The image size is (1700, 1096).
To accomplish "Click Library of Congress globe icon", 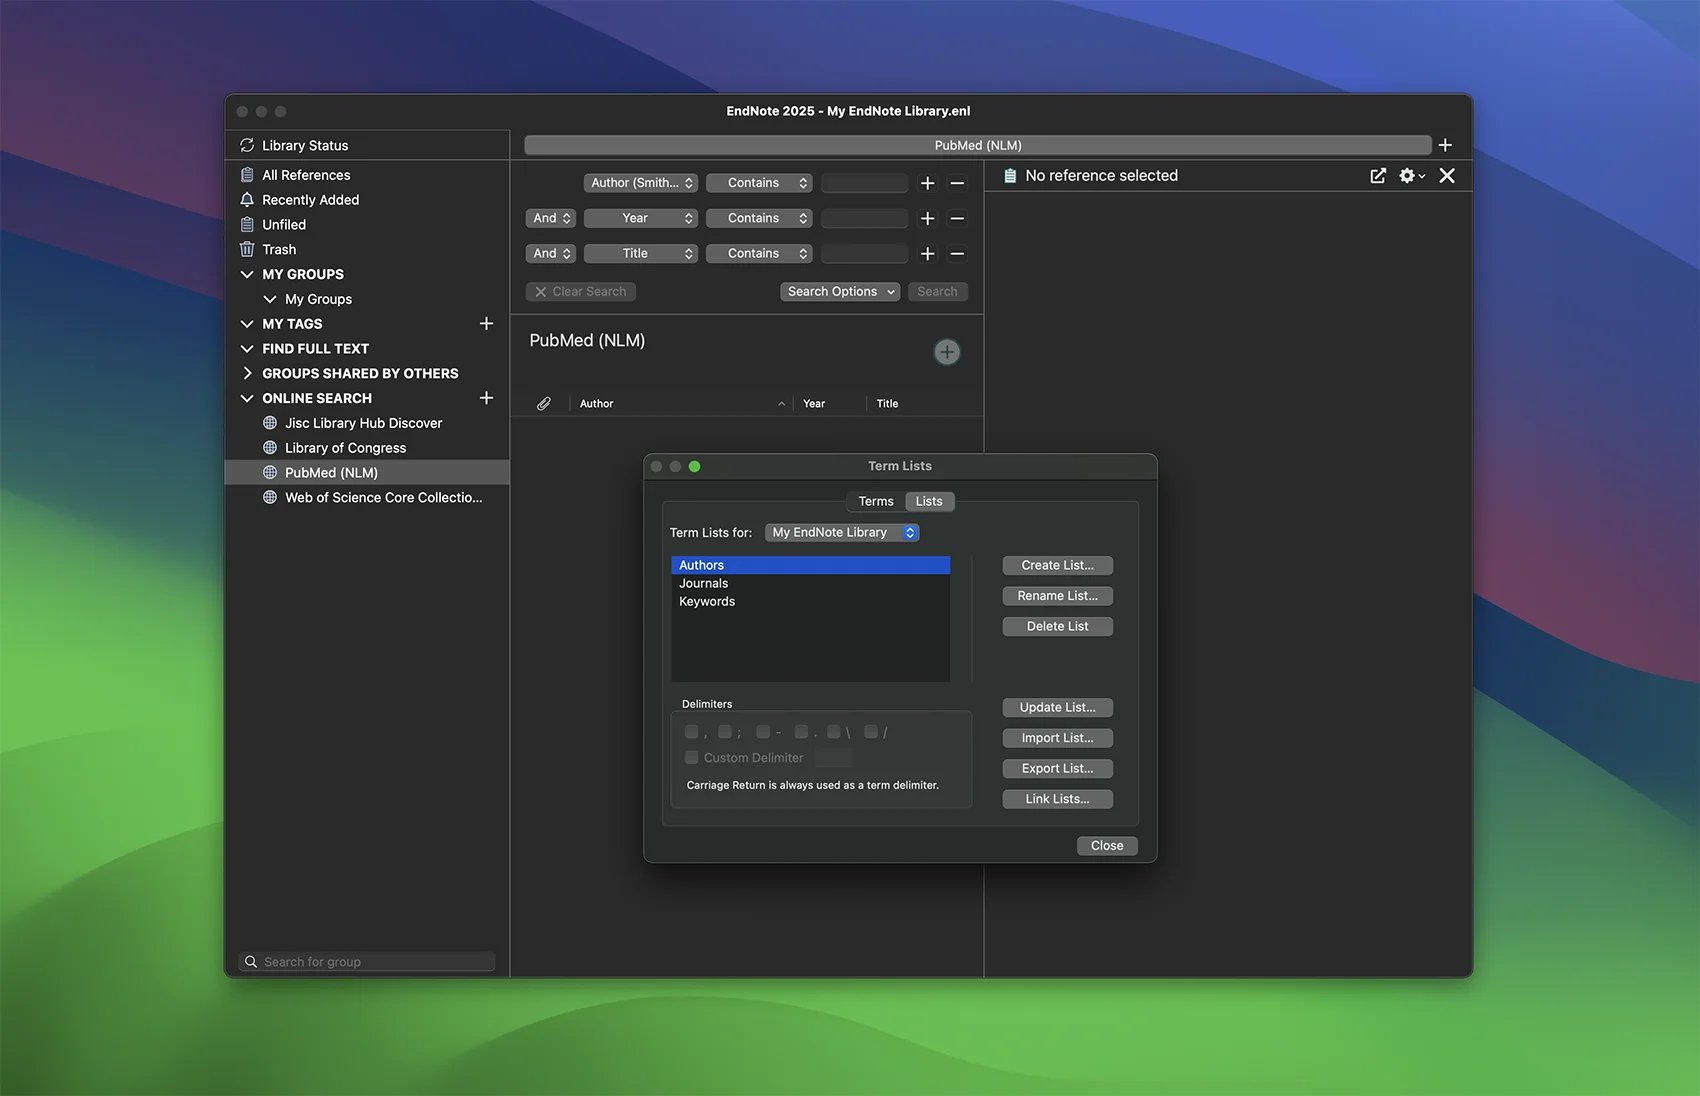I will [x=270, y=448].
